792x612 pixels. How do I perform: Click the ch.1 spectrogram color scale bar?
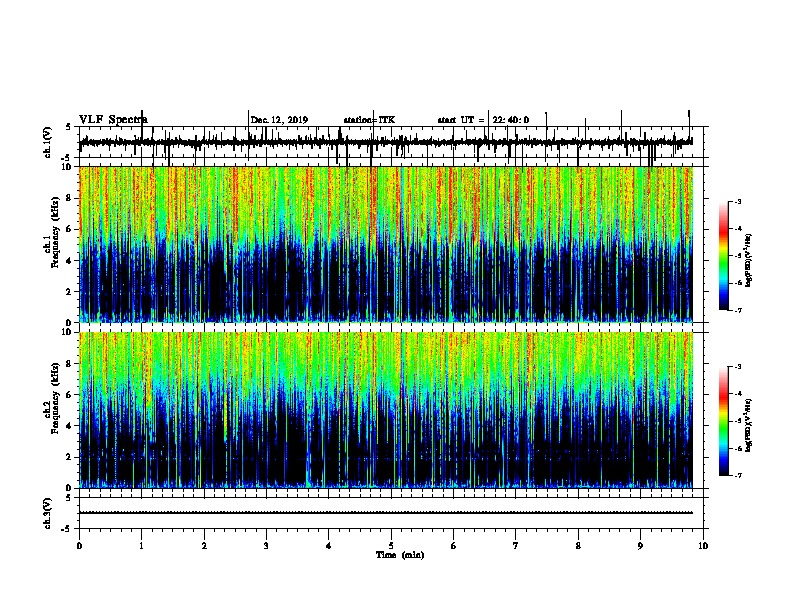(723, 256)
